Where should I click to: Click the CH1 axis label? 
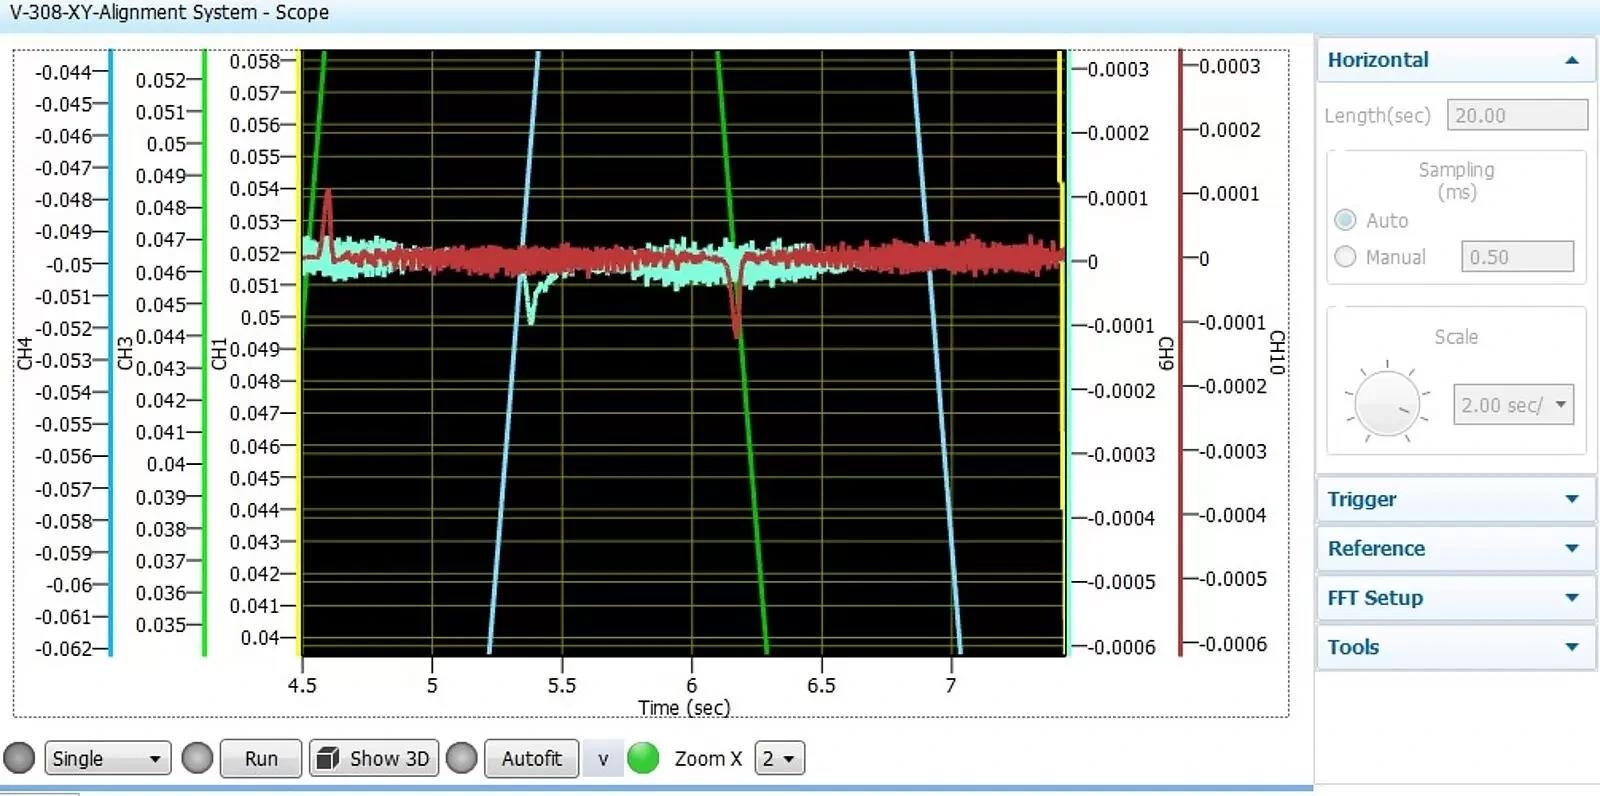(x=219, y=353)
